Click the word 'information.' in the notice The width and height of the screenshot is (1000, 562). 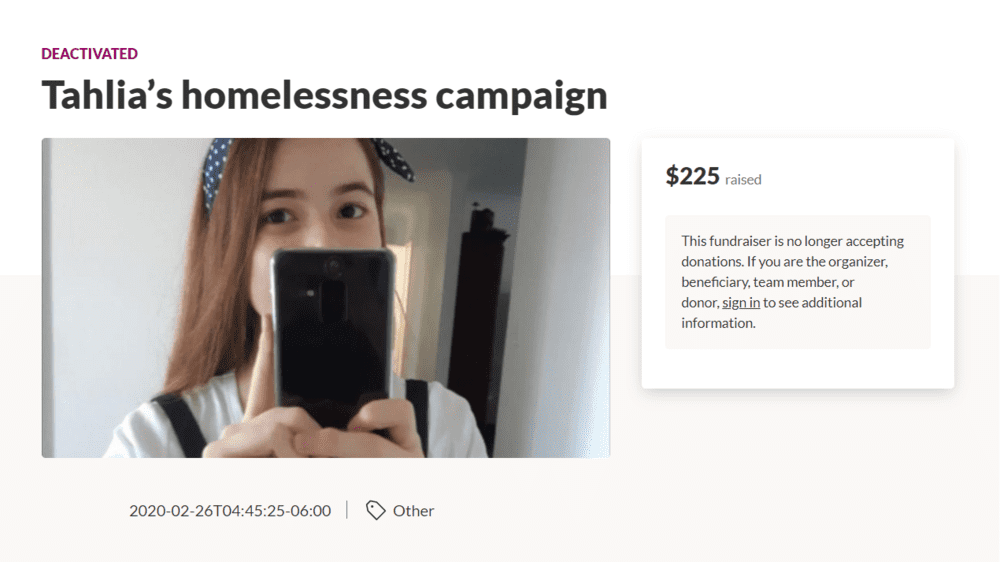coord(718,323)
